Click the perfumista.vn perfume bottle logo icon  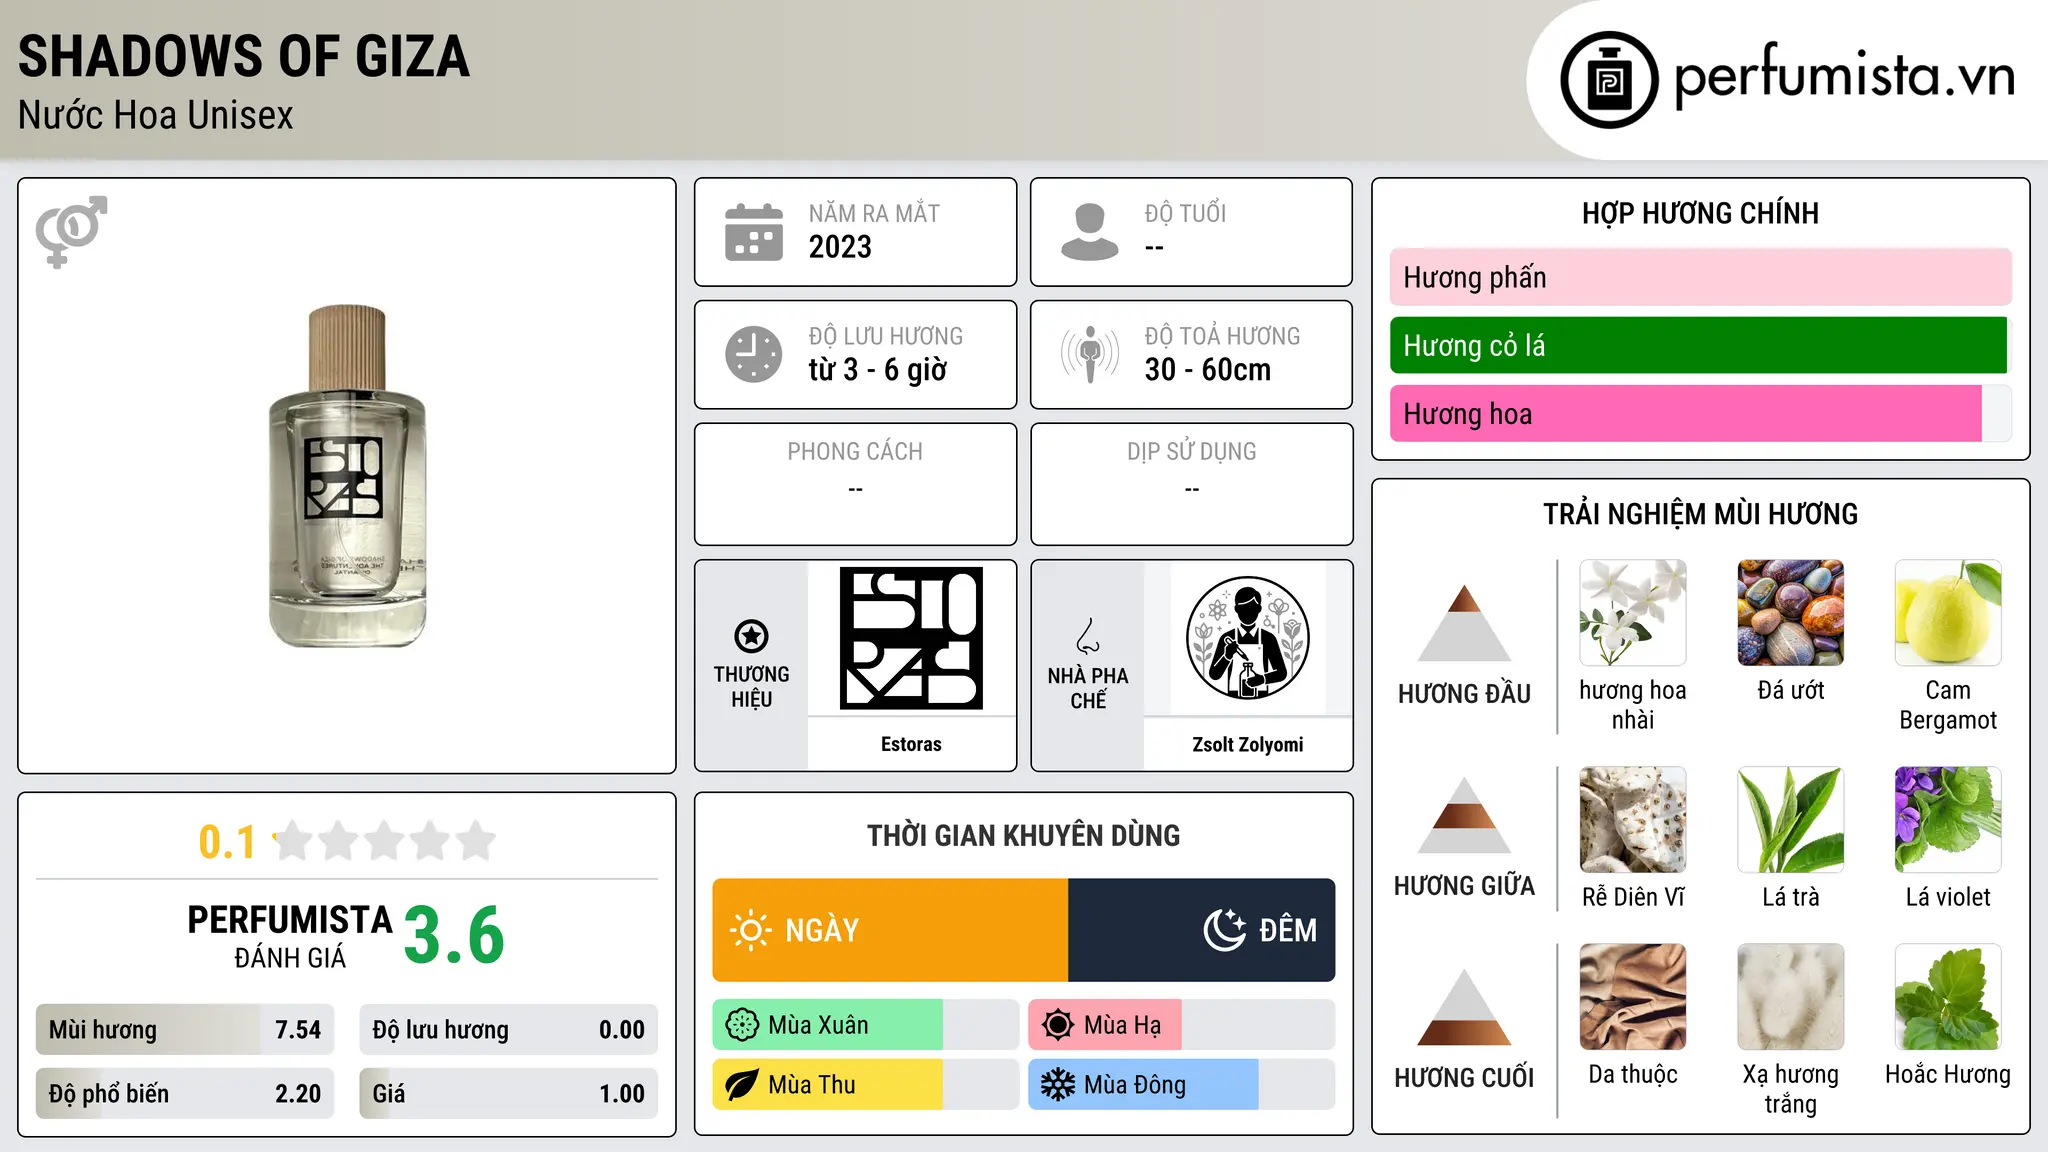point(1609,80)
